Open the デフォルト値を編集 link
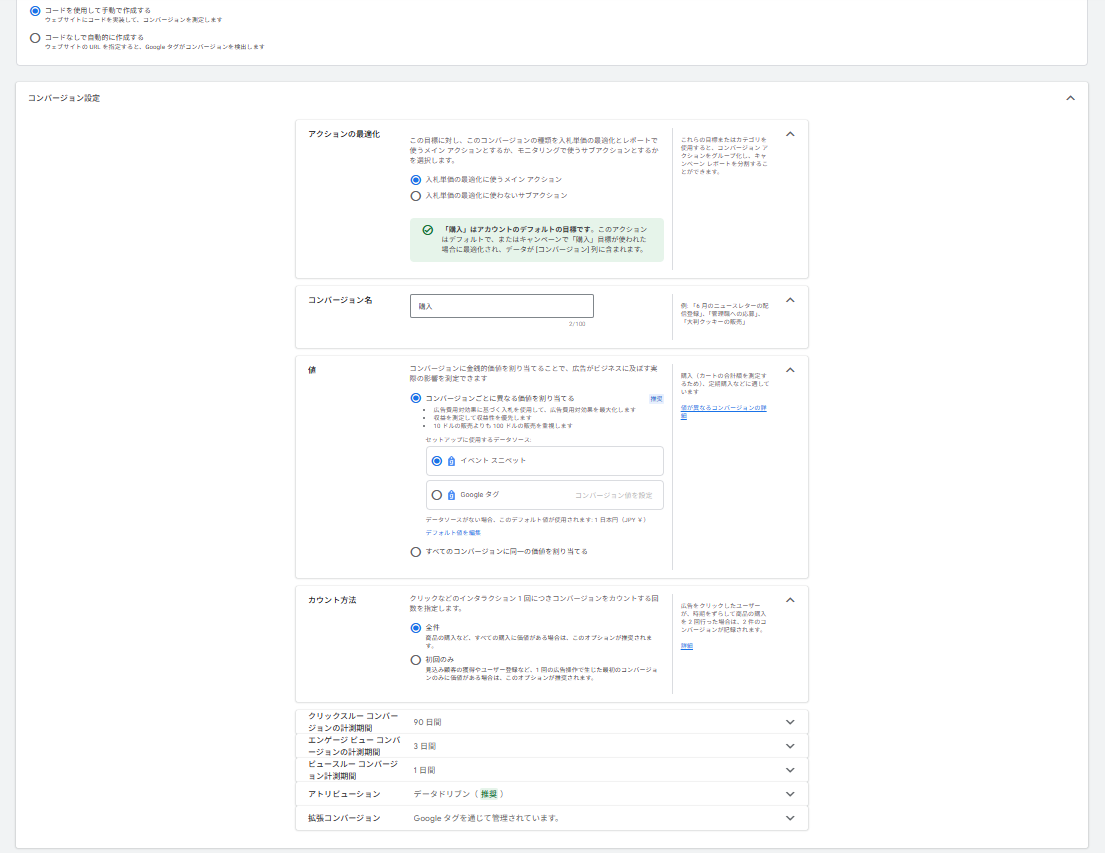Image resolution: width=1105 pixels, height=853 pixels. coord(446,533)
